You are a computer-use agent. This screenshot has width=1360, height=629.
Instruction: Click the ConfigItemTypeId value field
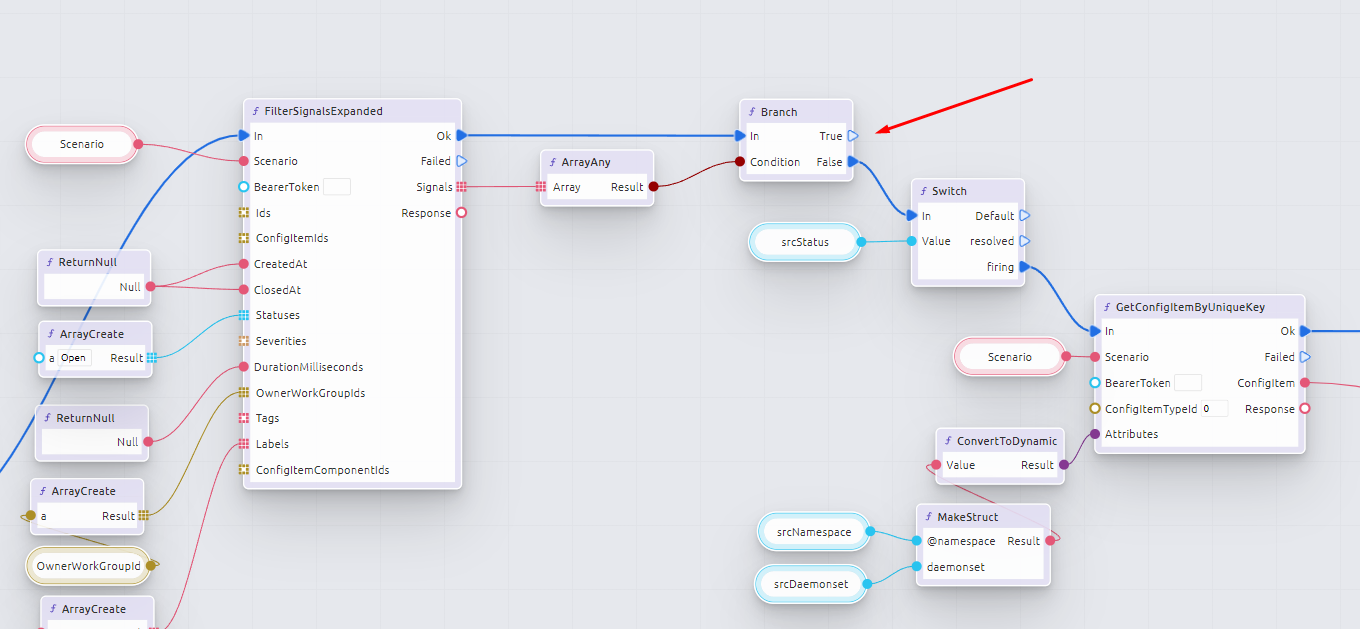coord(1214,409)
